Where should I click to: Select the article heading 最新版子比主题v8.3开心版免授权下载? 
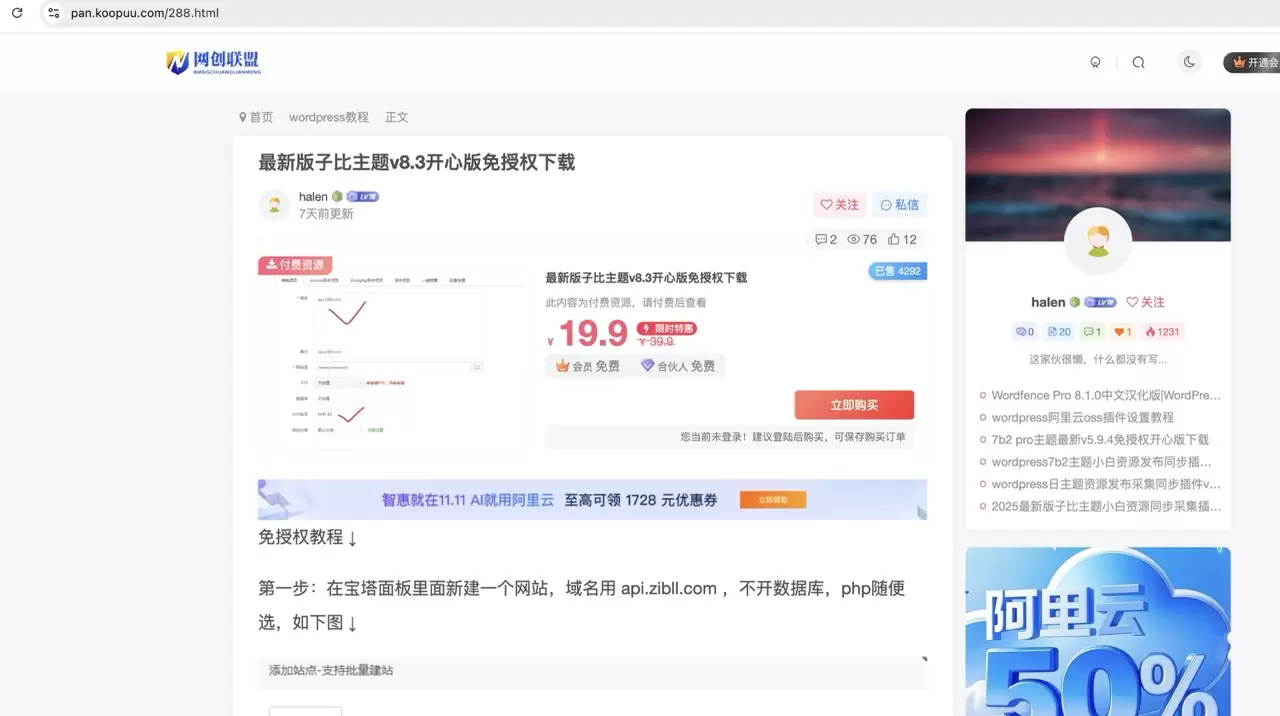(x=417, y=162)
